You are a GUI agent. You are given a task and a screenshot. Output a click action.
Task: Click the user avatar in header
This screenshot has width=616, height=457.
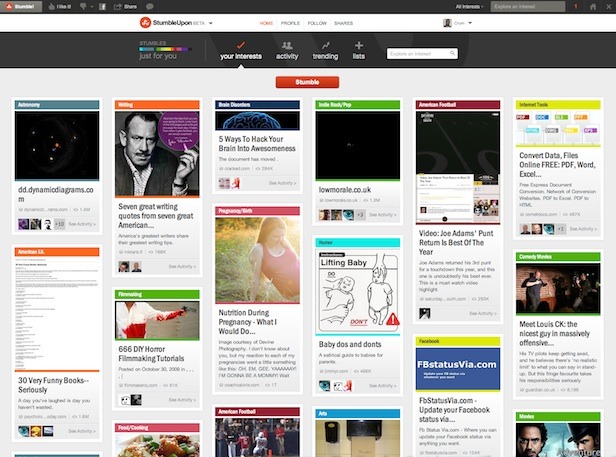pos(447,23)
